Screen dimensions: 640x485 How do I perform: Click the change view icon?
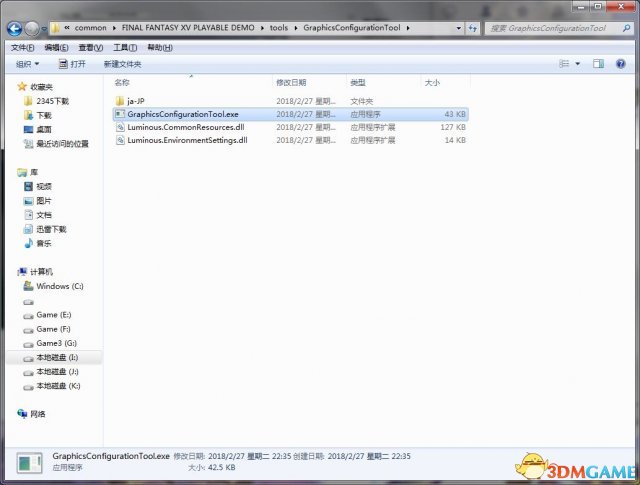pyautogui.click(x=564, y=64)
